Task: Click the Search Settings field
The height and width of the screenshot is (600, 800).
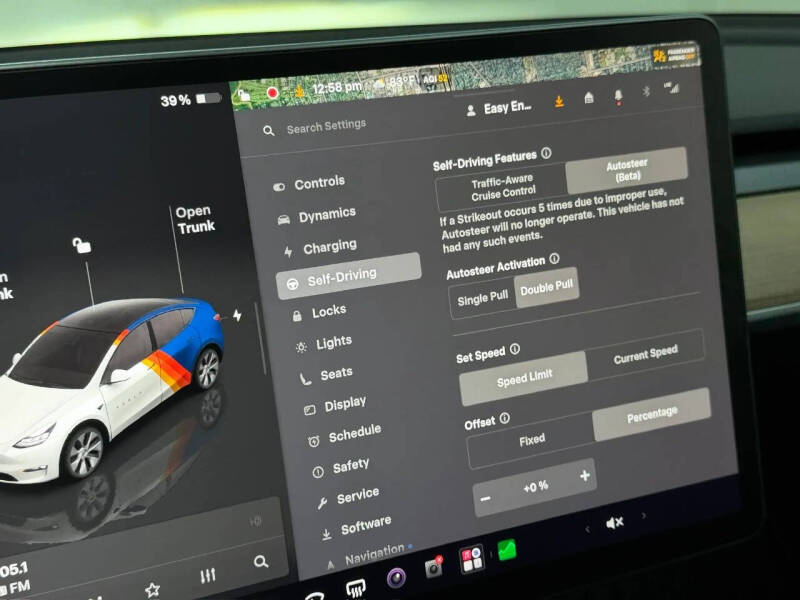Action: [x=327, y=127]
